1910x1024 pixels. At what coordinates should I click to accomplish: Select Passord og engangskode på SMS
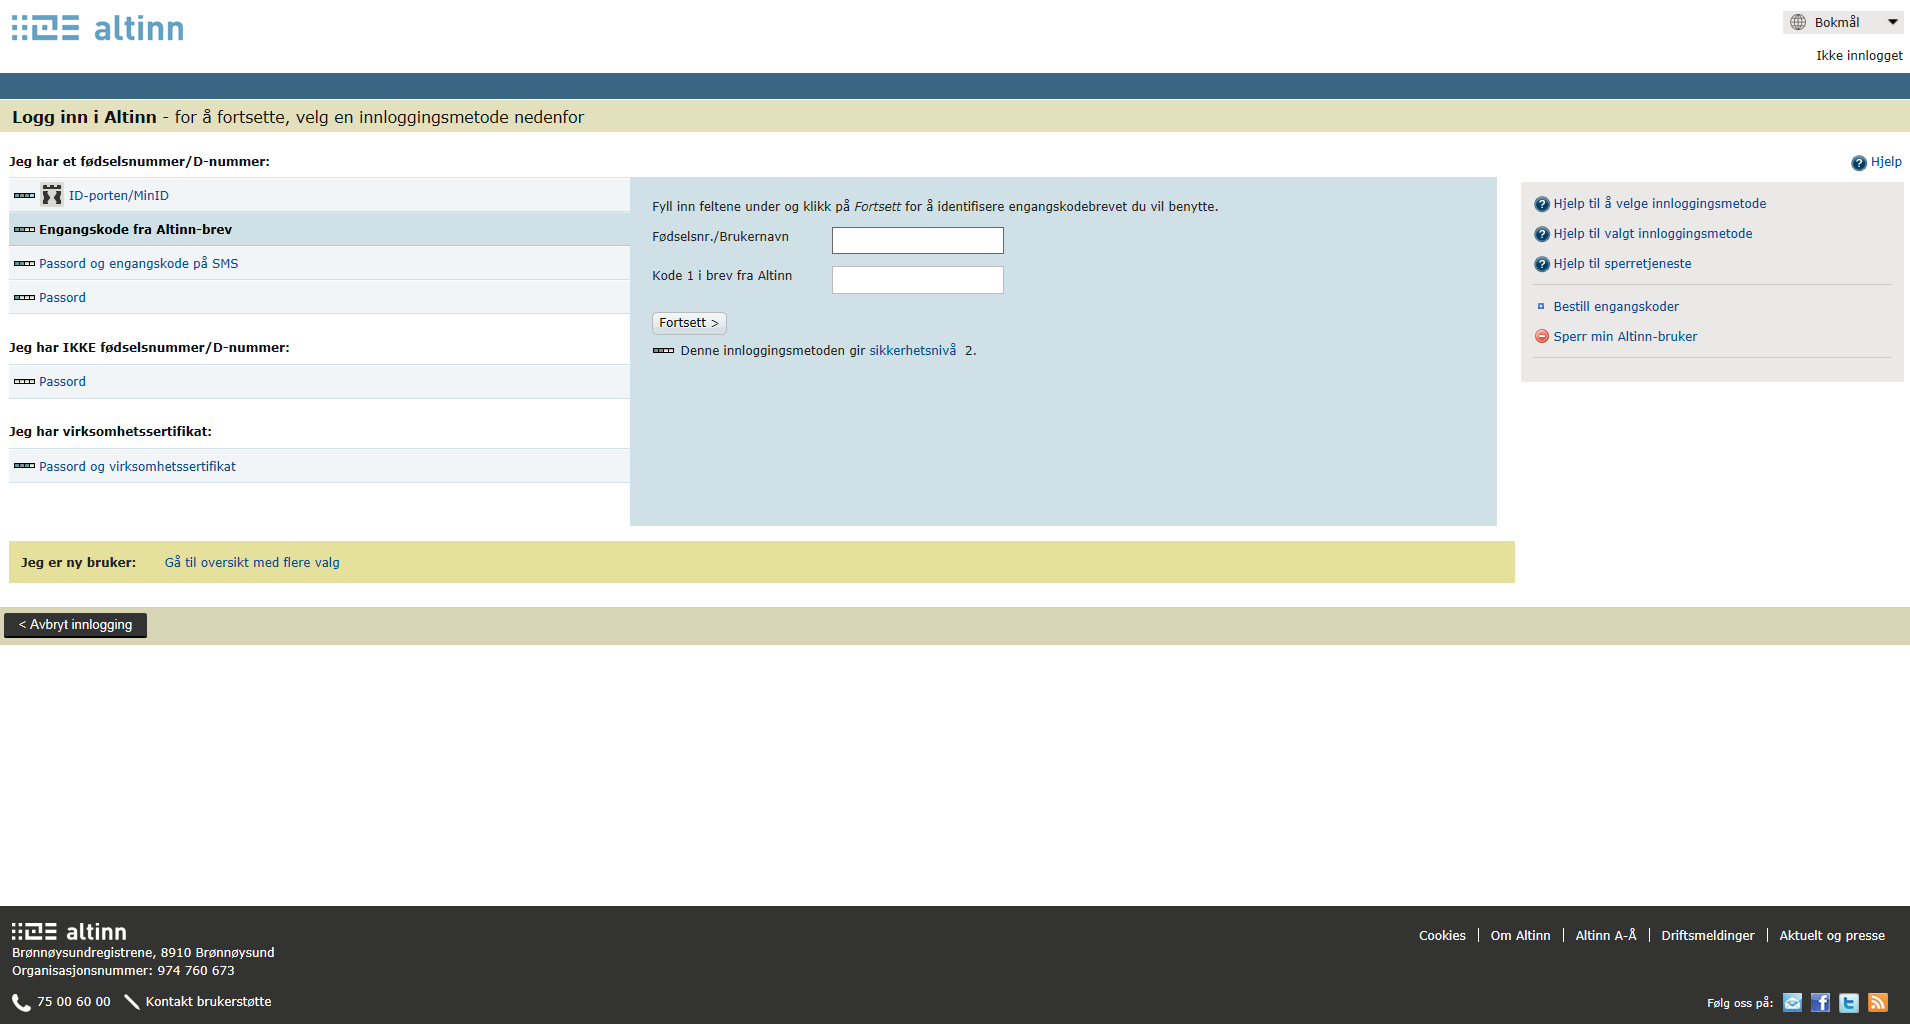click(x=138, y=264)
